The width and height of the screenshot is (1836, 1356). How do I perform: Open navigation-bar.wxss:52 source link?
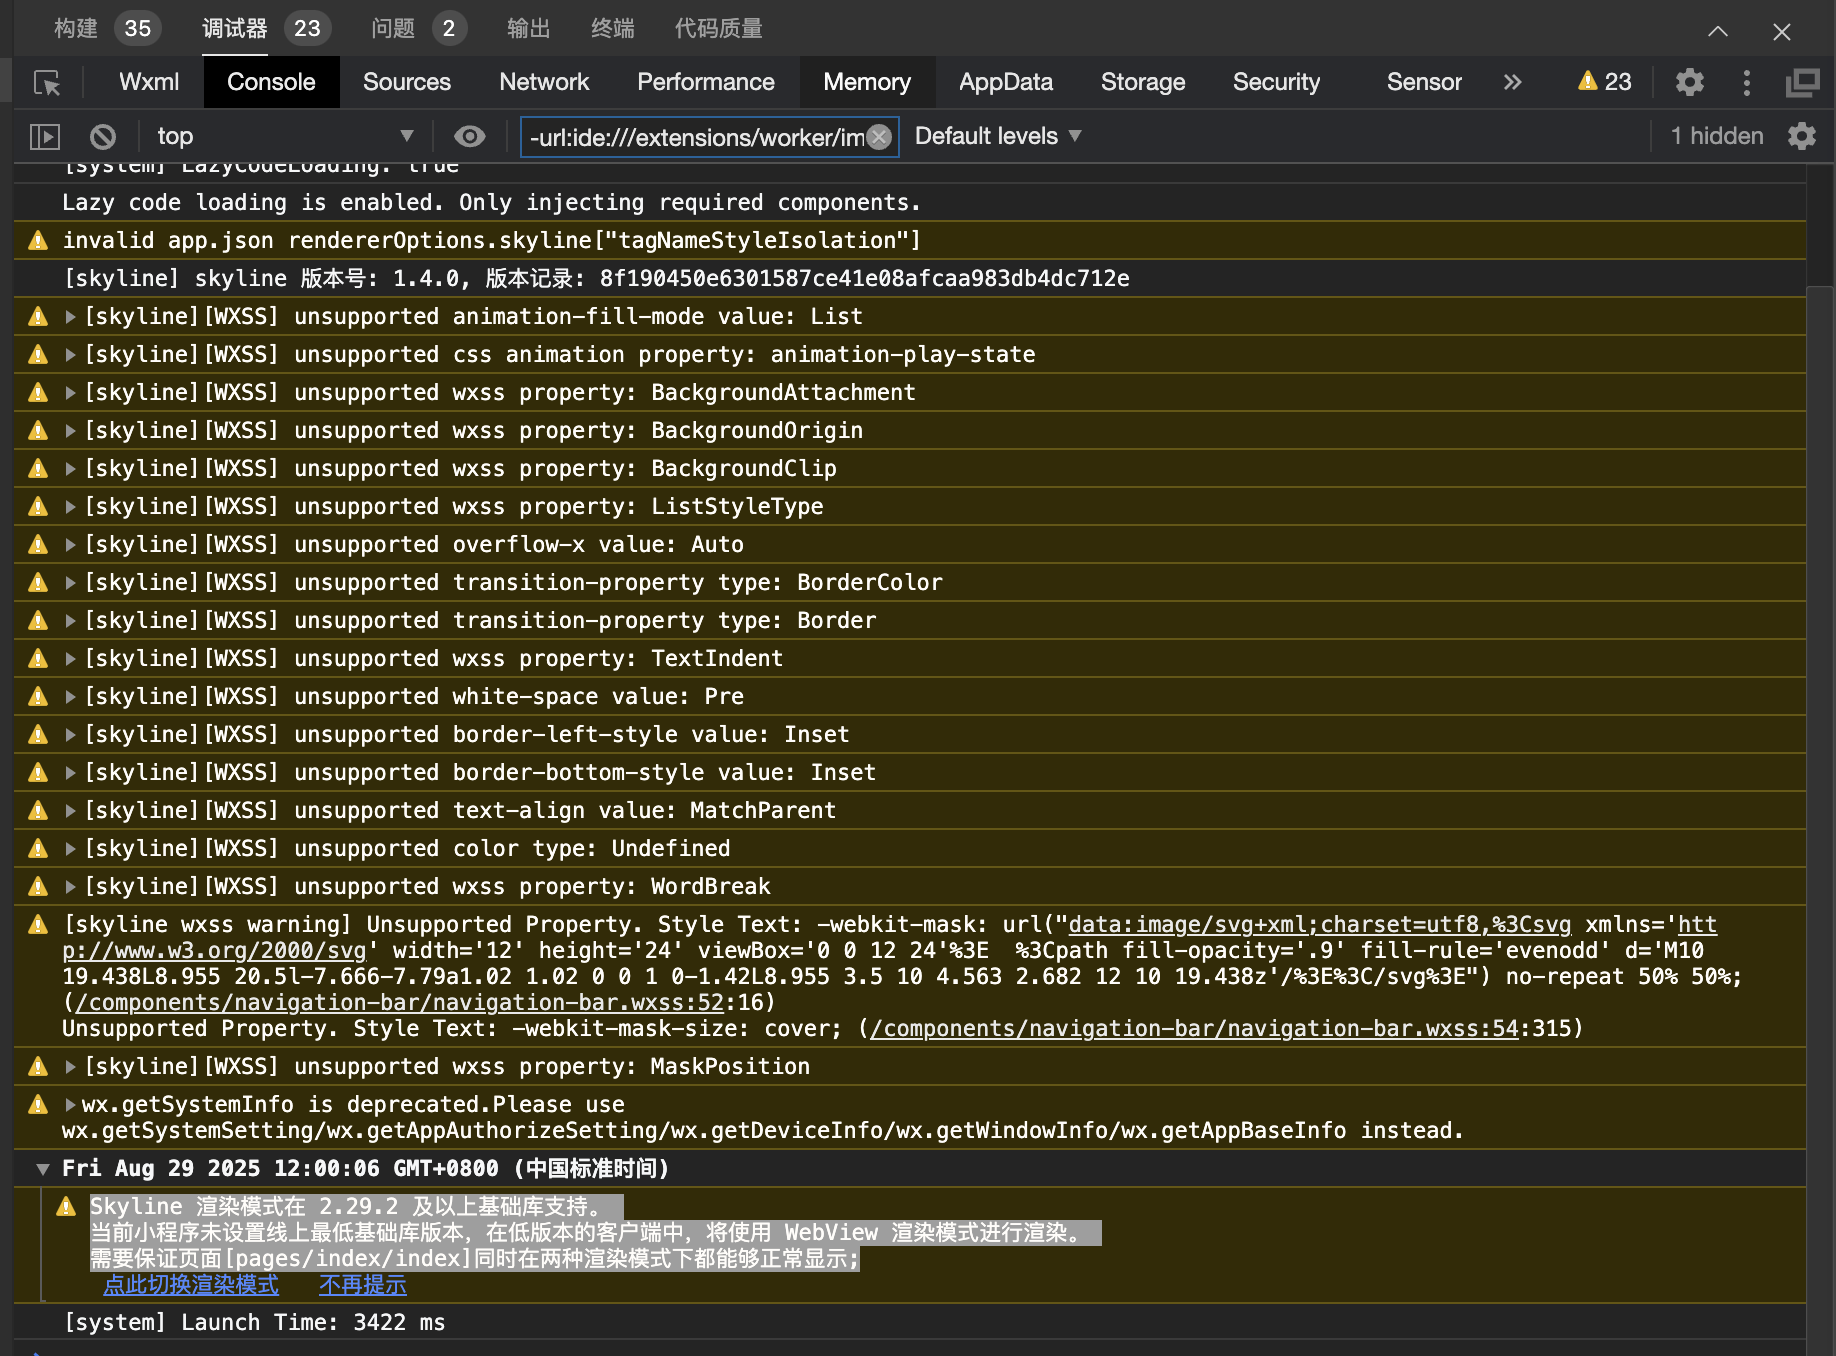(x=400, y=1003)
